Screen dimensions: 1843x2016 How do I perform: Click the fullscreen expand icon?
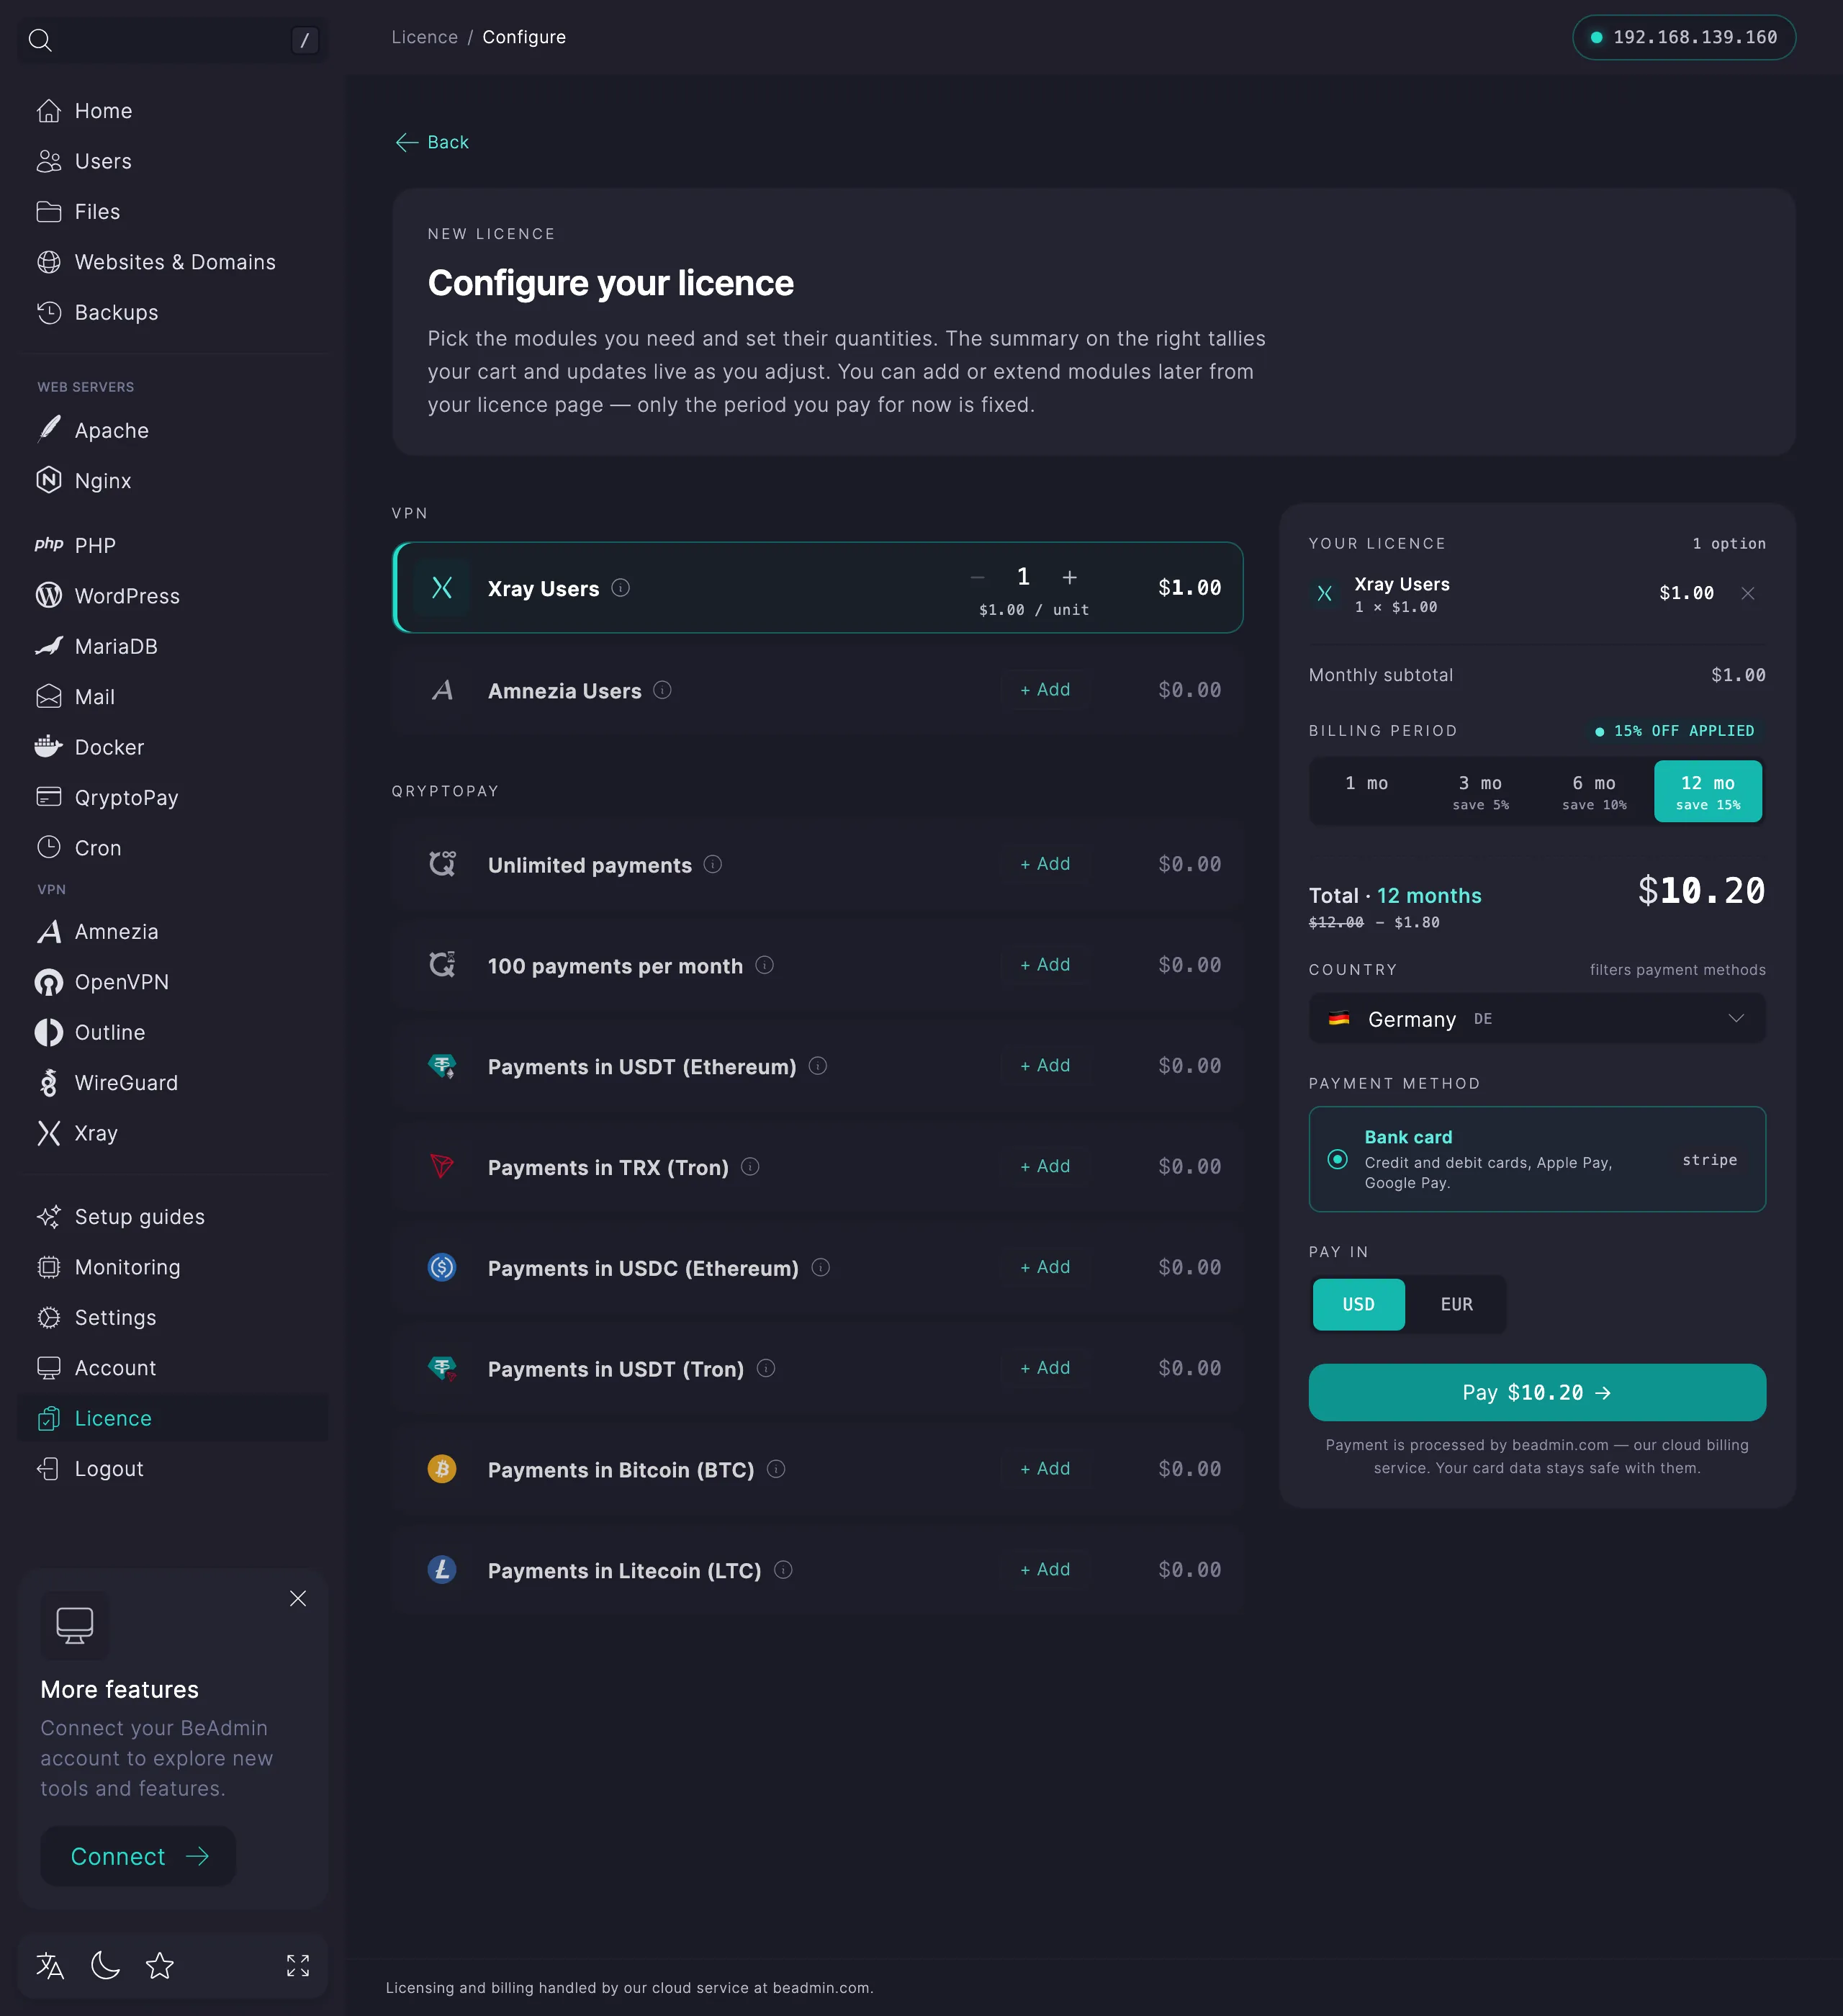298,1966
